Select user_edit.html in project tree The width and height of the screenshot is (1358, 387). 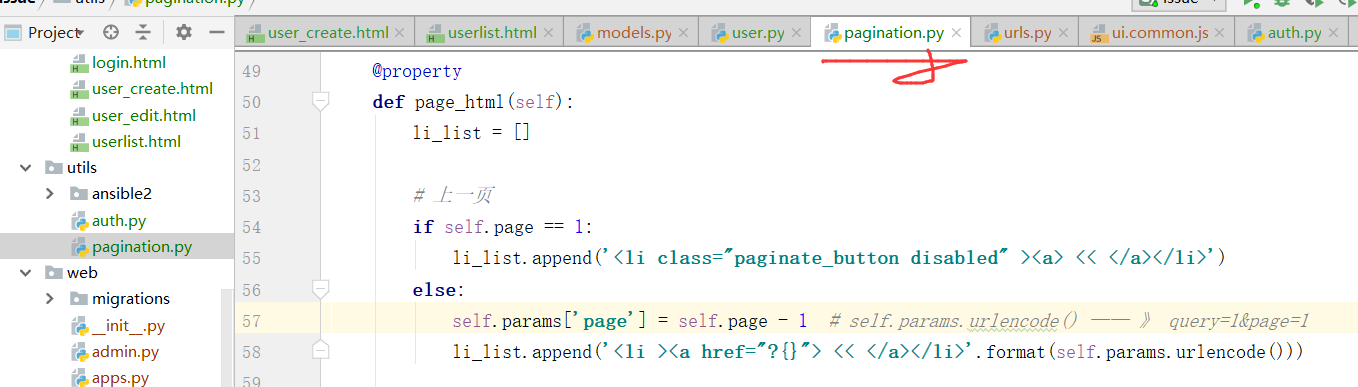(x=144, y=115)
